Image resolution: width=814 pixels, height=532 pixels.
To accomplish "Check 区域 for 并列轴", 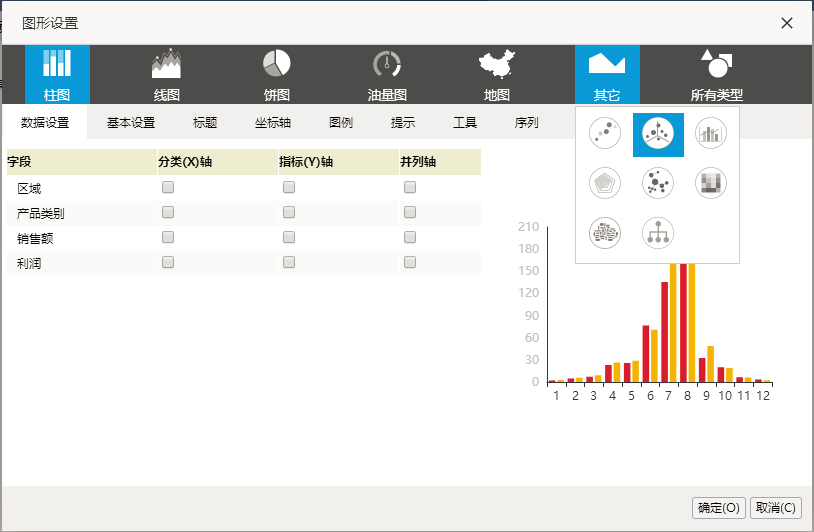I will pos(410,187).
